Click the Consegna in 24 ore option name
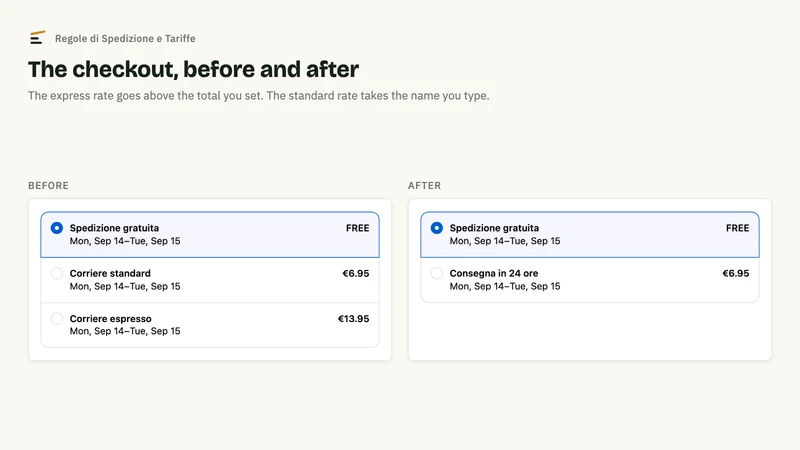This screenshot has height=450, width=800. click(494, 273)
